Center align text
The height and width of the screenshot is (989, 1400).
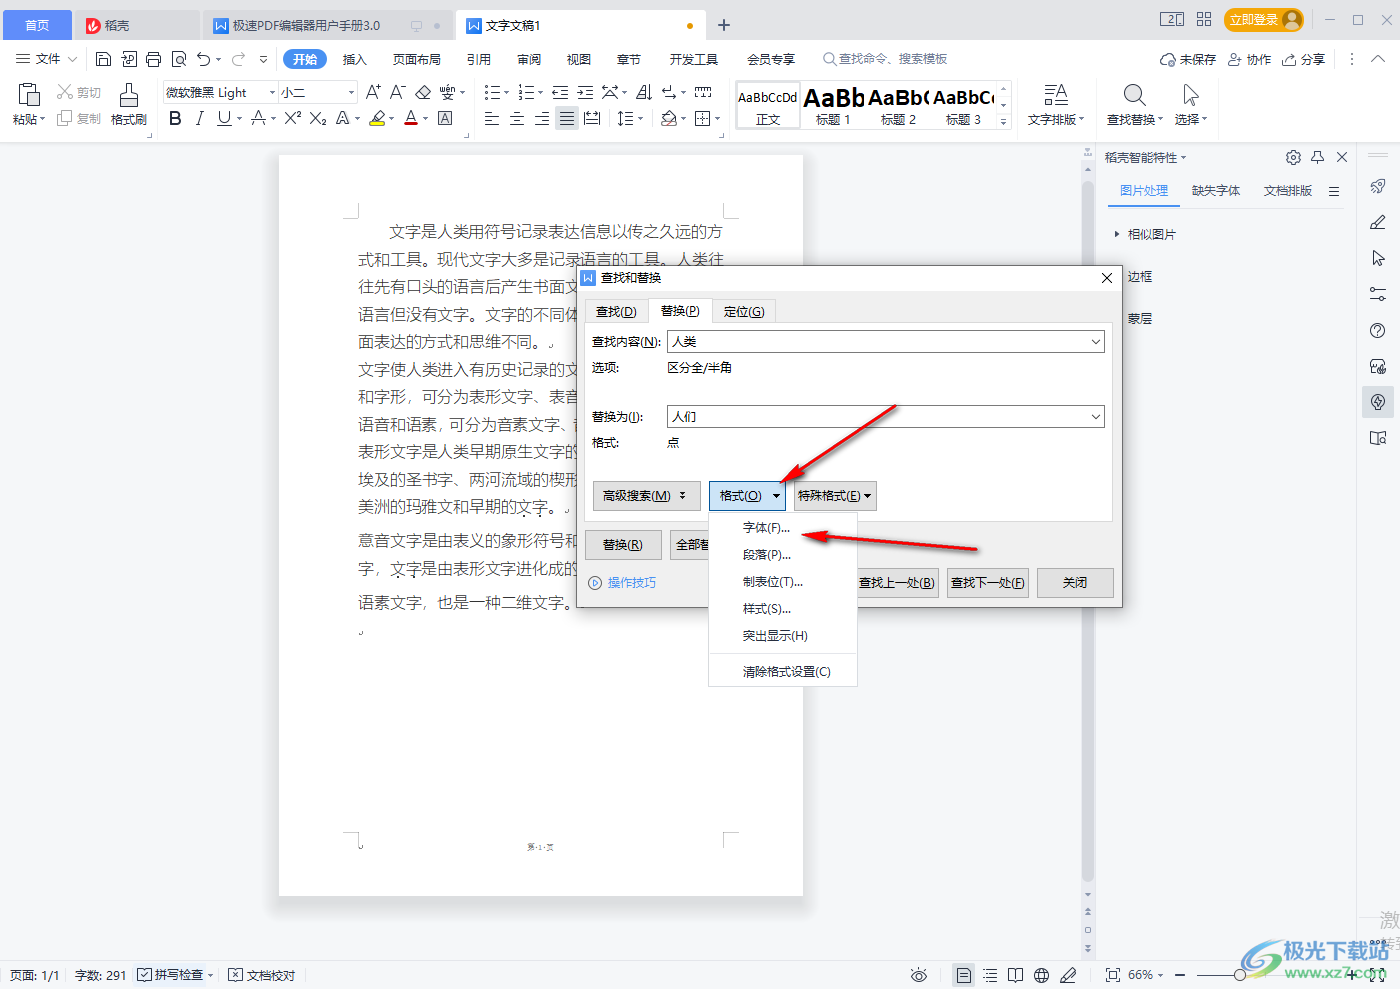[517, 118]
